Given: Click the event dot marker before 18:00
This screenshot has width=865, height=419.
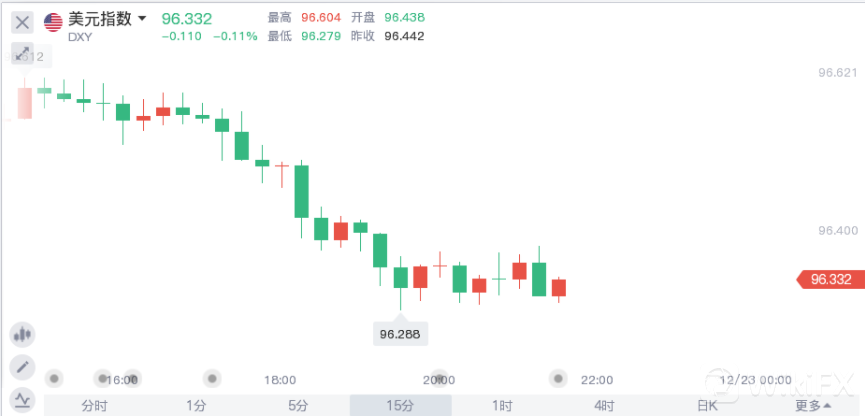Looking at the screenshot, I should [x=211, y=379].
